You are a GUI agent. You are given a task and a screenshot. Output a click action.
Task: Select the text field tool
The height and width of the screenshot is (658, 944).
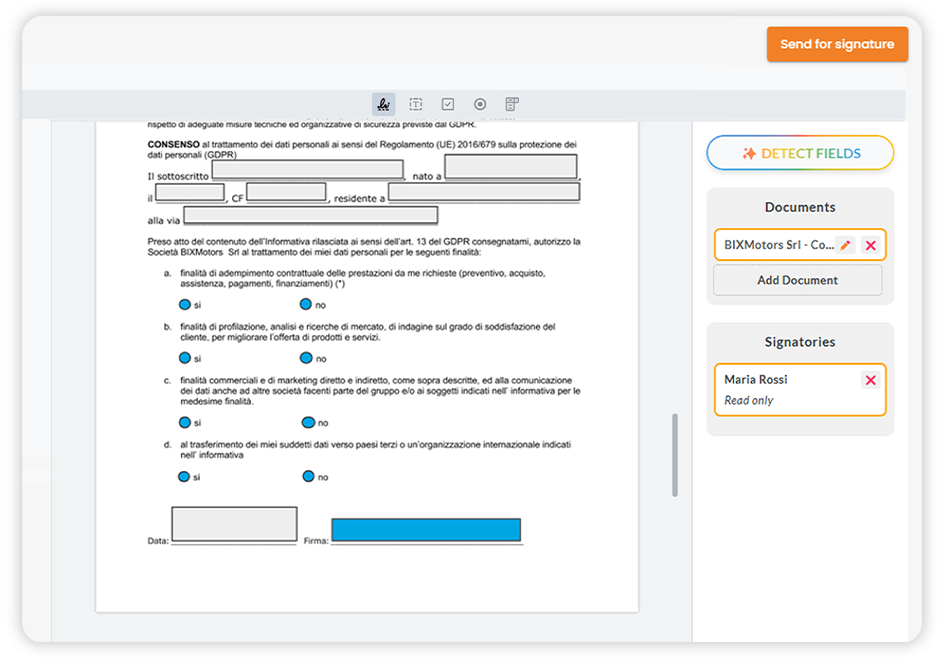click(x=416, y=104)
